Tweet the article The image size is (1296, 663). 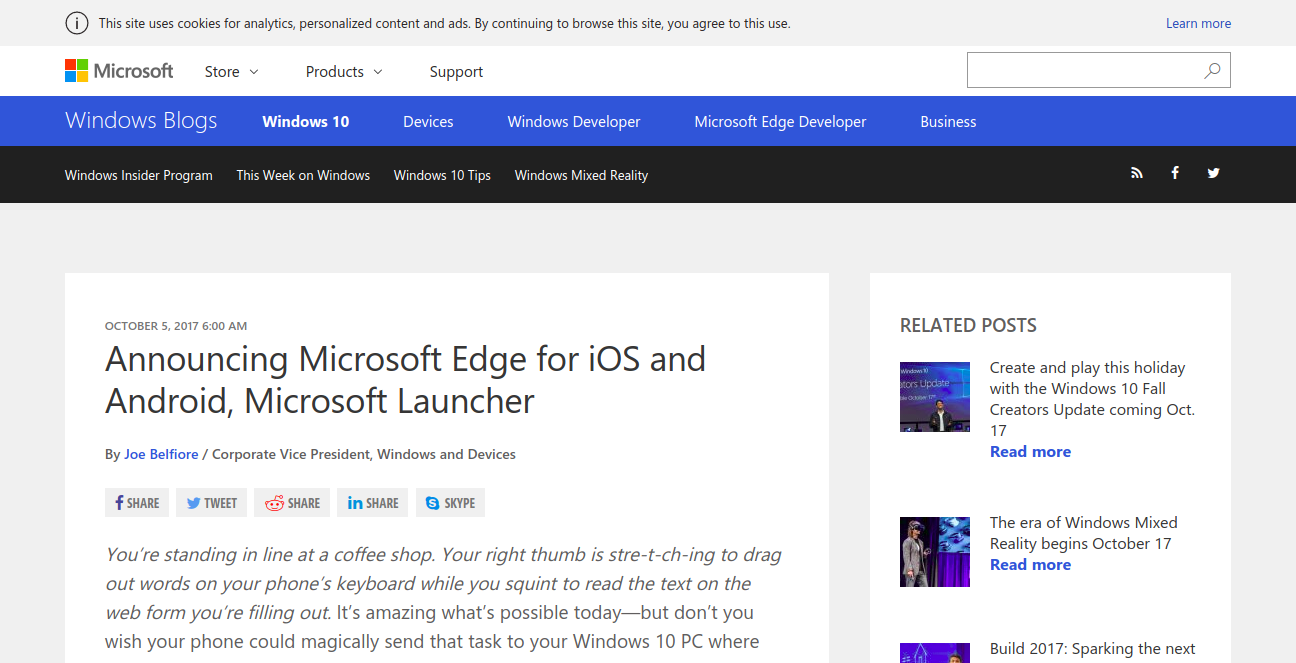pos(211,503)
